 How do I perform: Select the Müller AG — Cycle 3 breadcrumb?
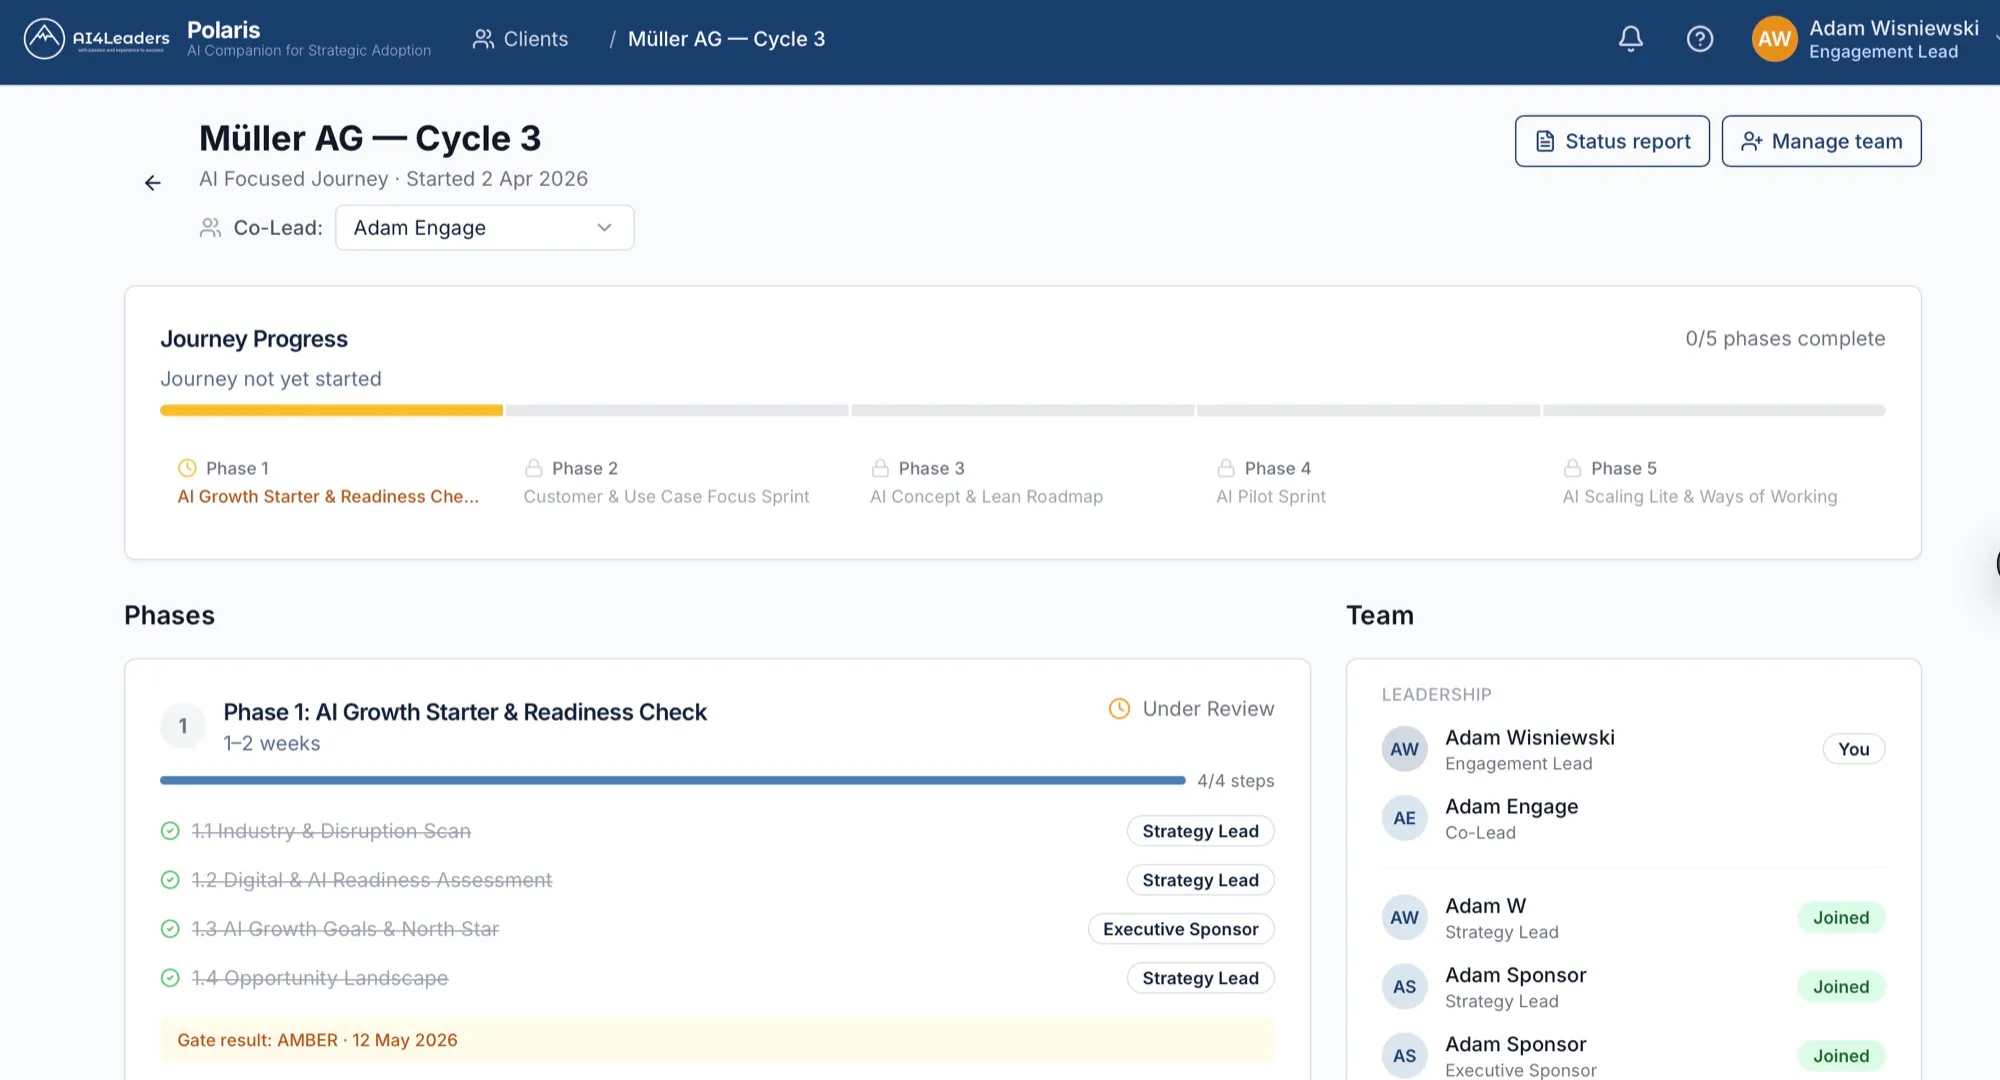pyautogui.click(x=727, y=39)
